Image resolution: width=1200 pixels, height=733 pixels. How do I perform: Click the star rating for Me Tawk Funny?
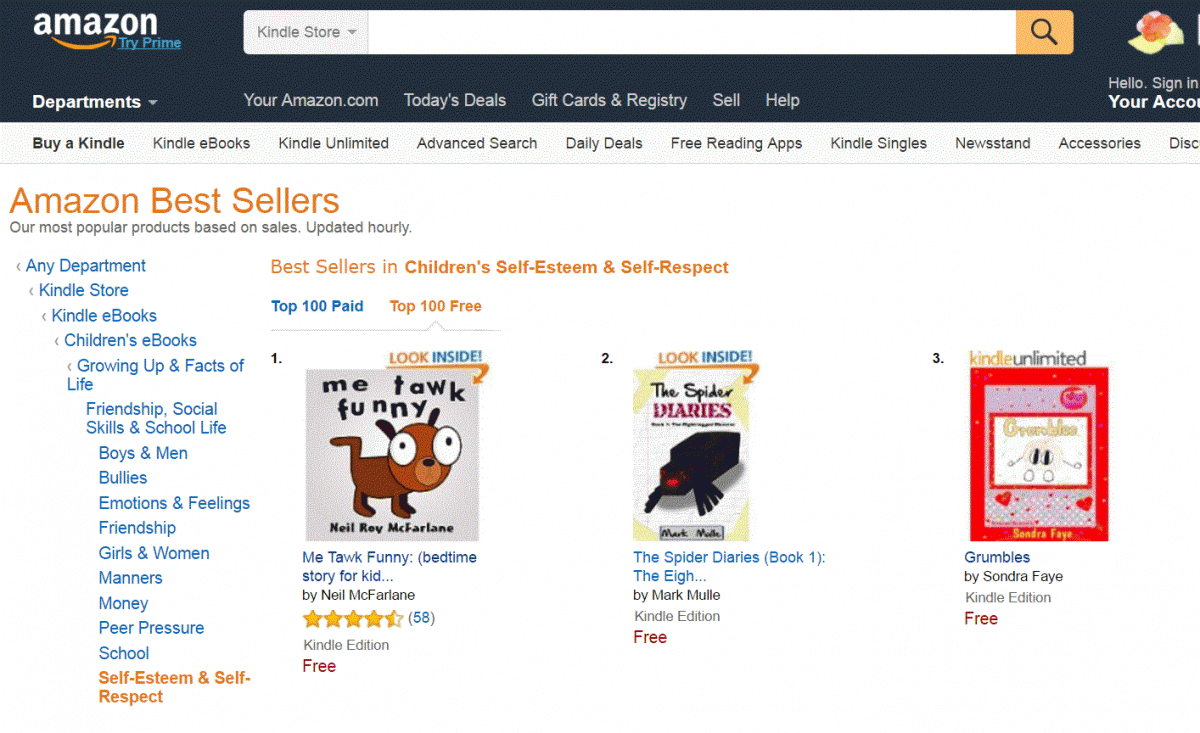353,619
